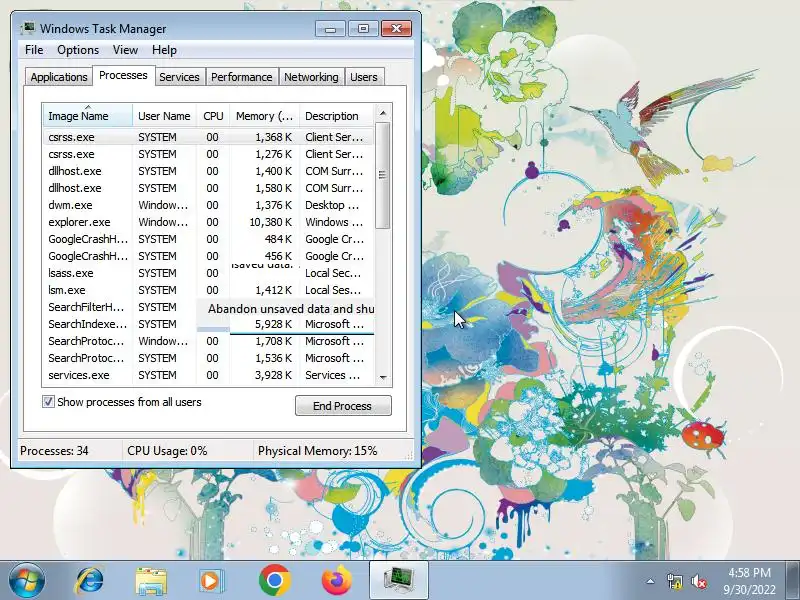The height and width of the screenshot is (600, 800).
Task: Click the 1,580 K memory value
Action: coord(273,188)
